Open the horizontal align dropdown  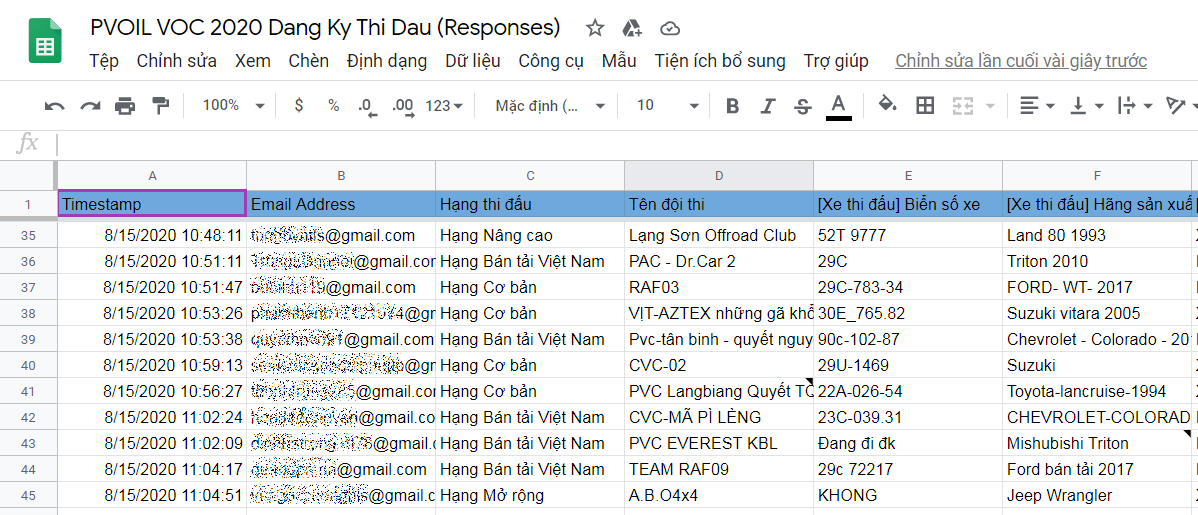pyautogui.click(x=1038, y=105)
